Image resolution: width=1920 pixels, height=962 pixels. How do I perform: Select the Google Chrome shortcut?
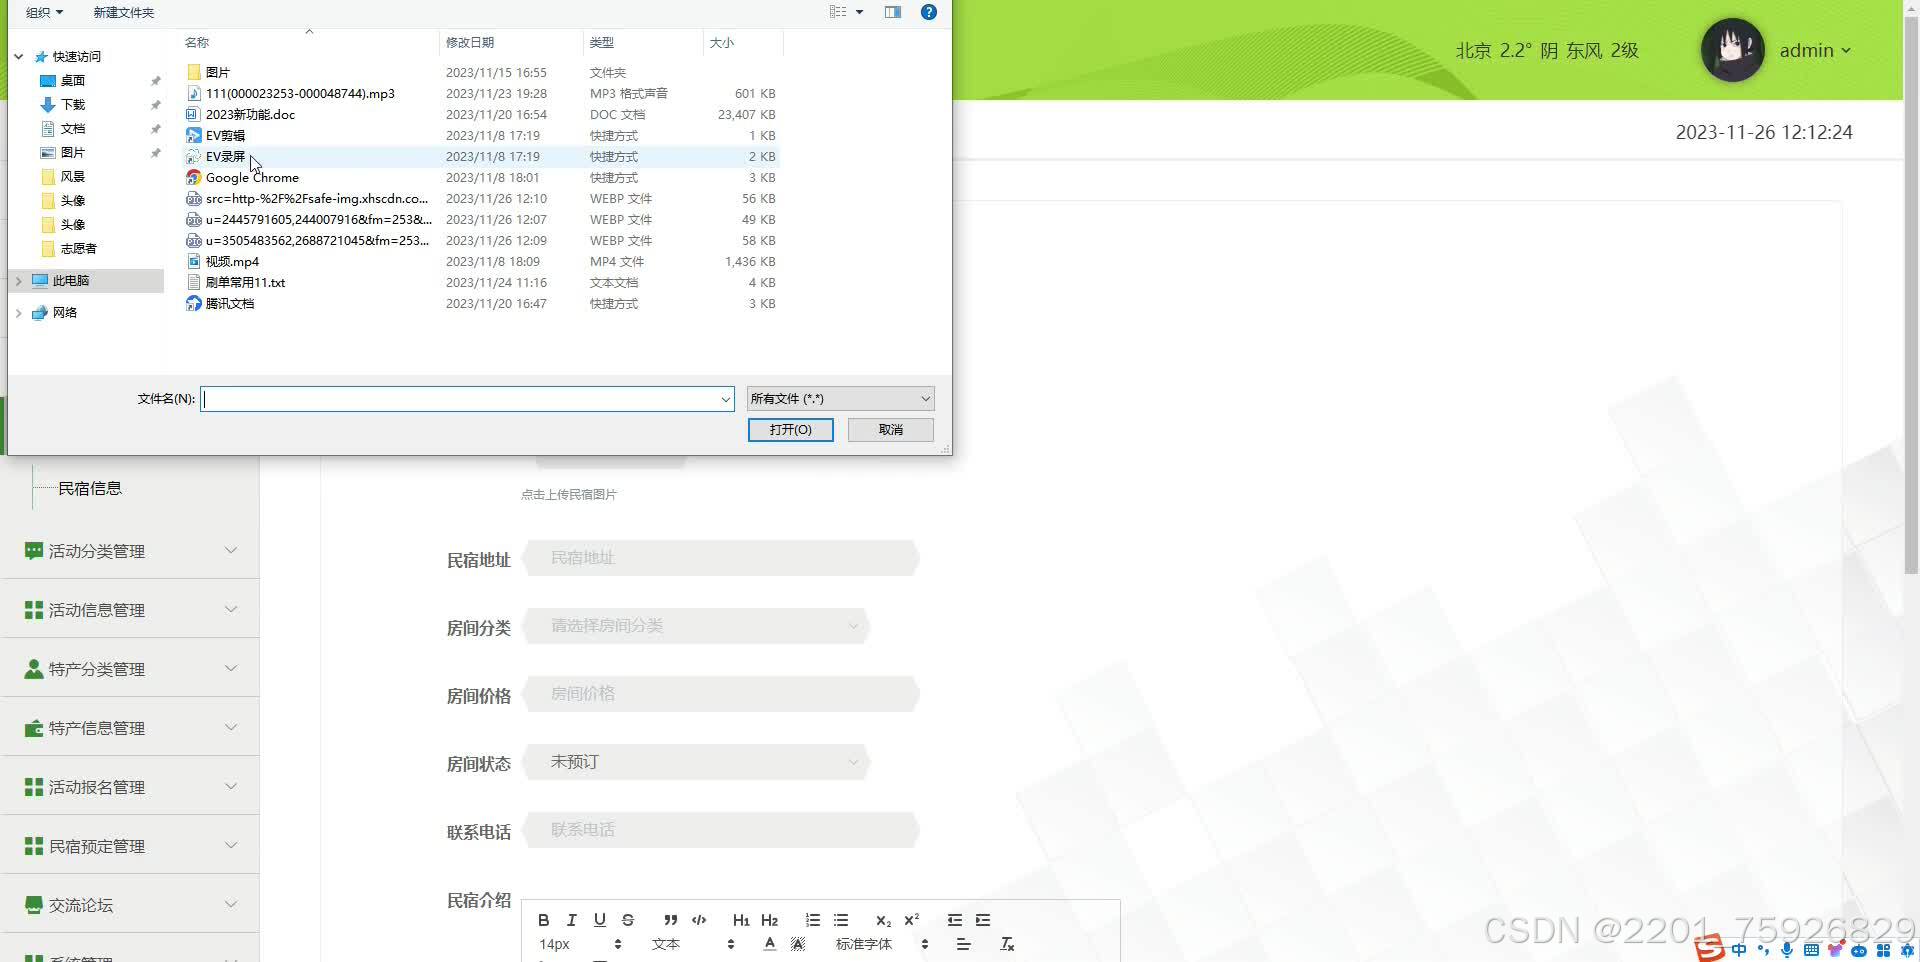coord(252,177)
